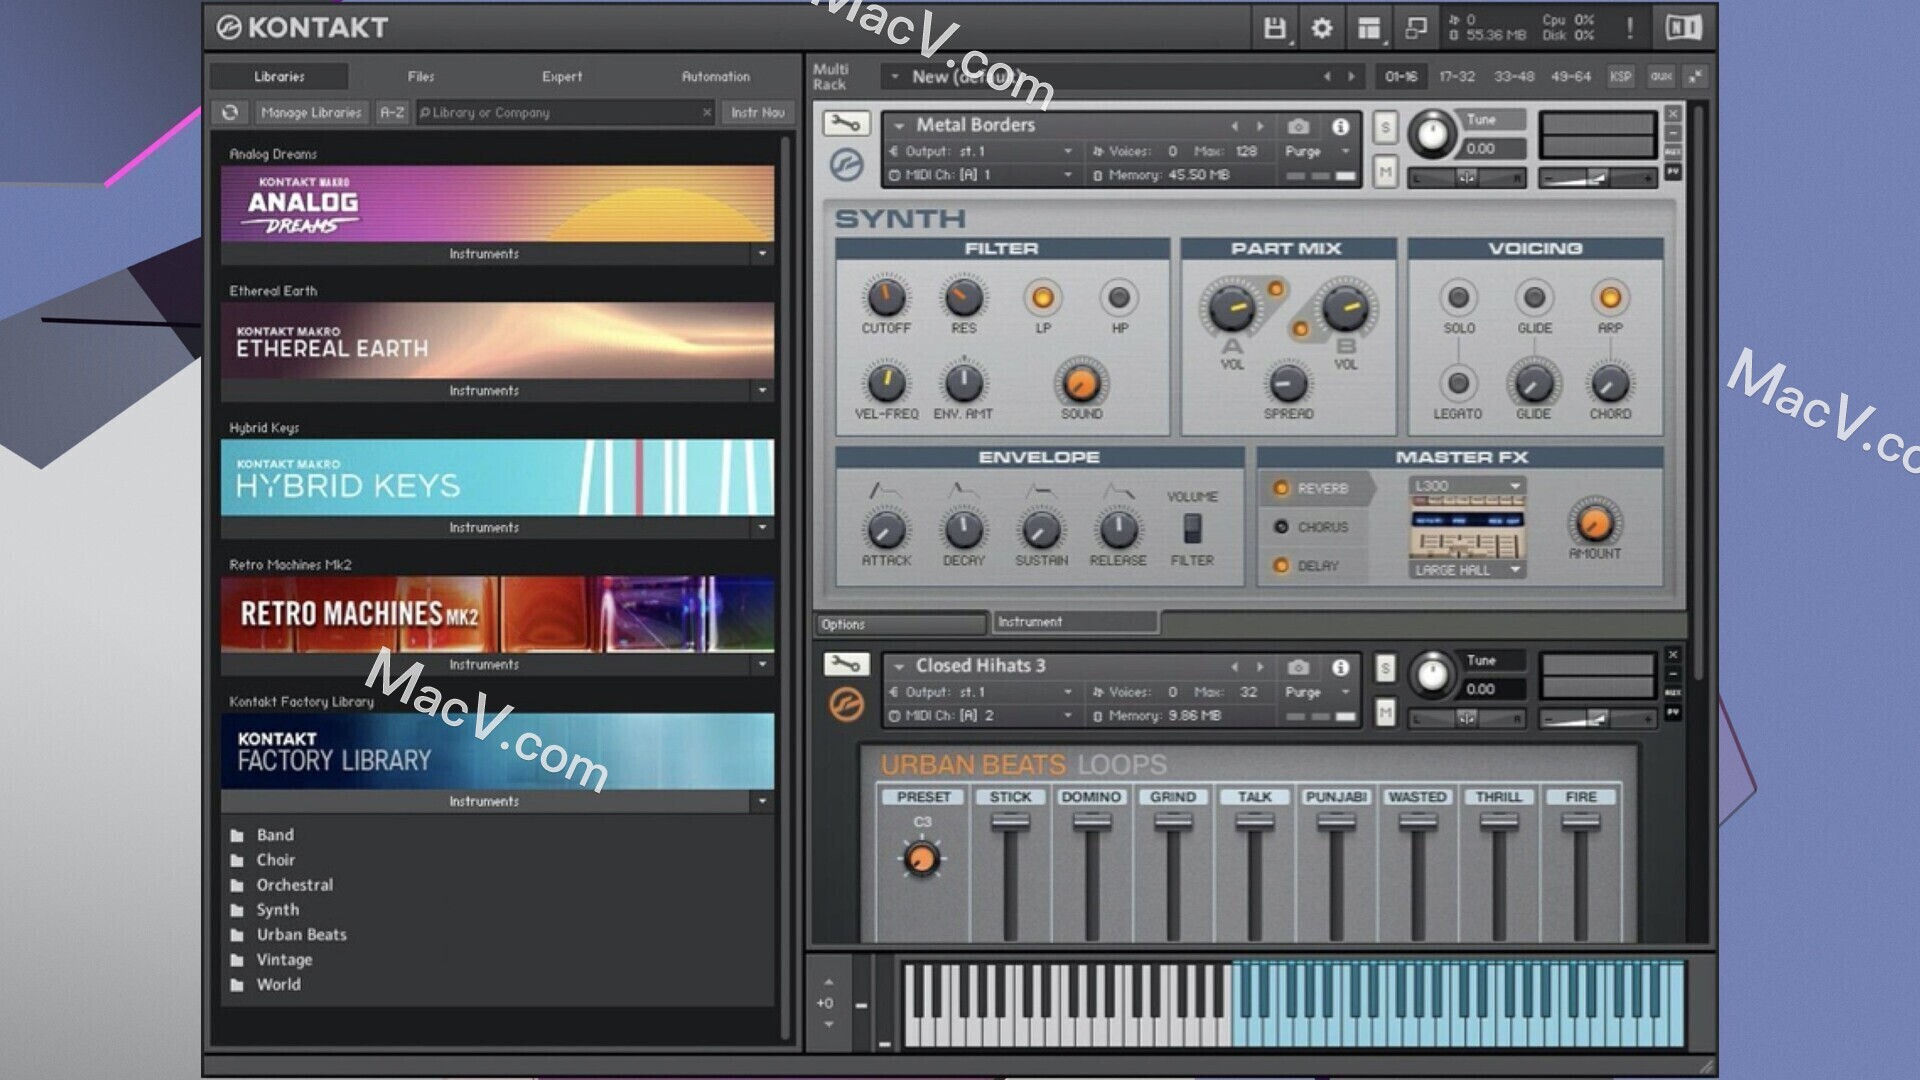This screenshot has height=1080, width=1920.
Task: Click the STICK fader in Urban Beats
Action: (x=1010, y=822)
